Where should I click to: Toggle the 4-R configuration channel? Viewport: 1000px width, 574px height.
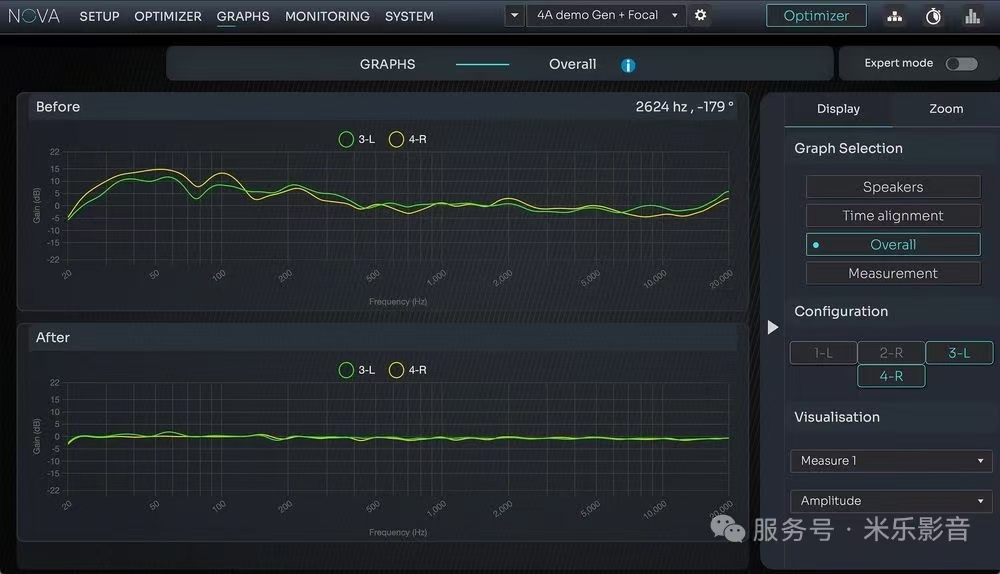pyautogui.click(x=891, y=376)
